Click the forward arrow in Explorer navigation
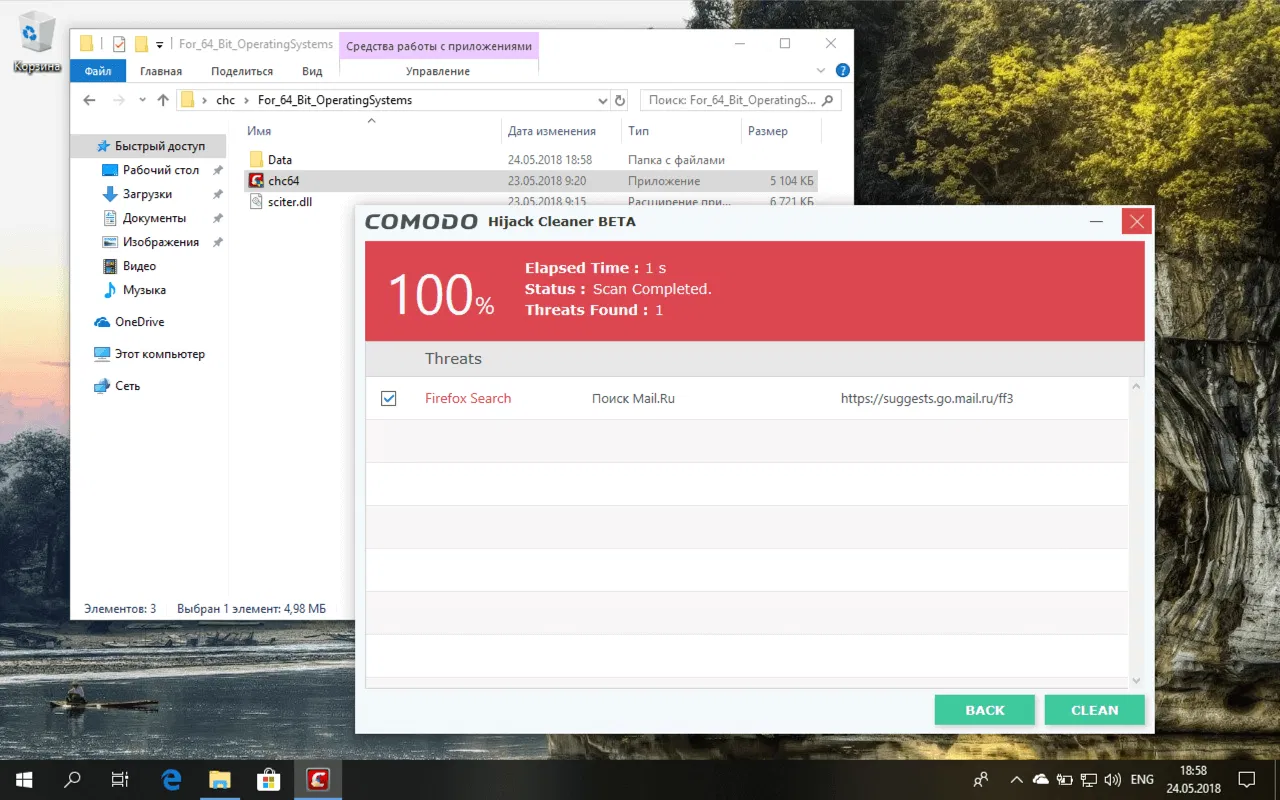The height and width of the screenshot is (800, 1280). click(119, 100)
